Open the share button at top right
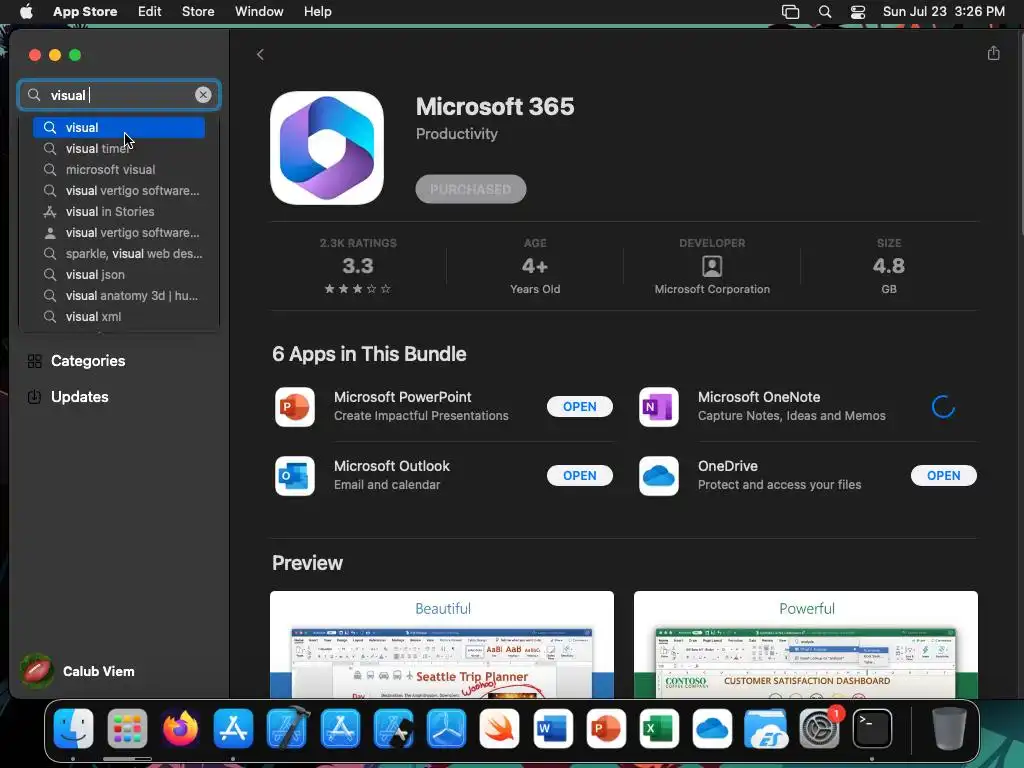The image size is (1024, 768). point(993,53)
